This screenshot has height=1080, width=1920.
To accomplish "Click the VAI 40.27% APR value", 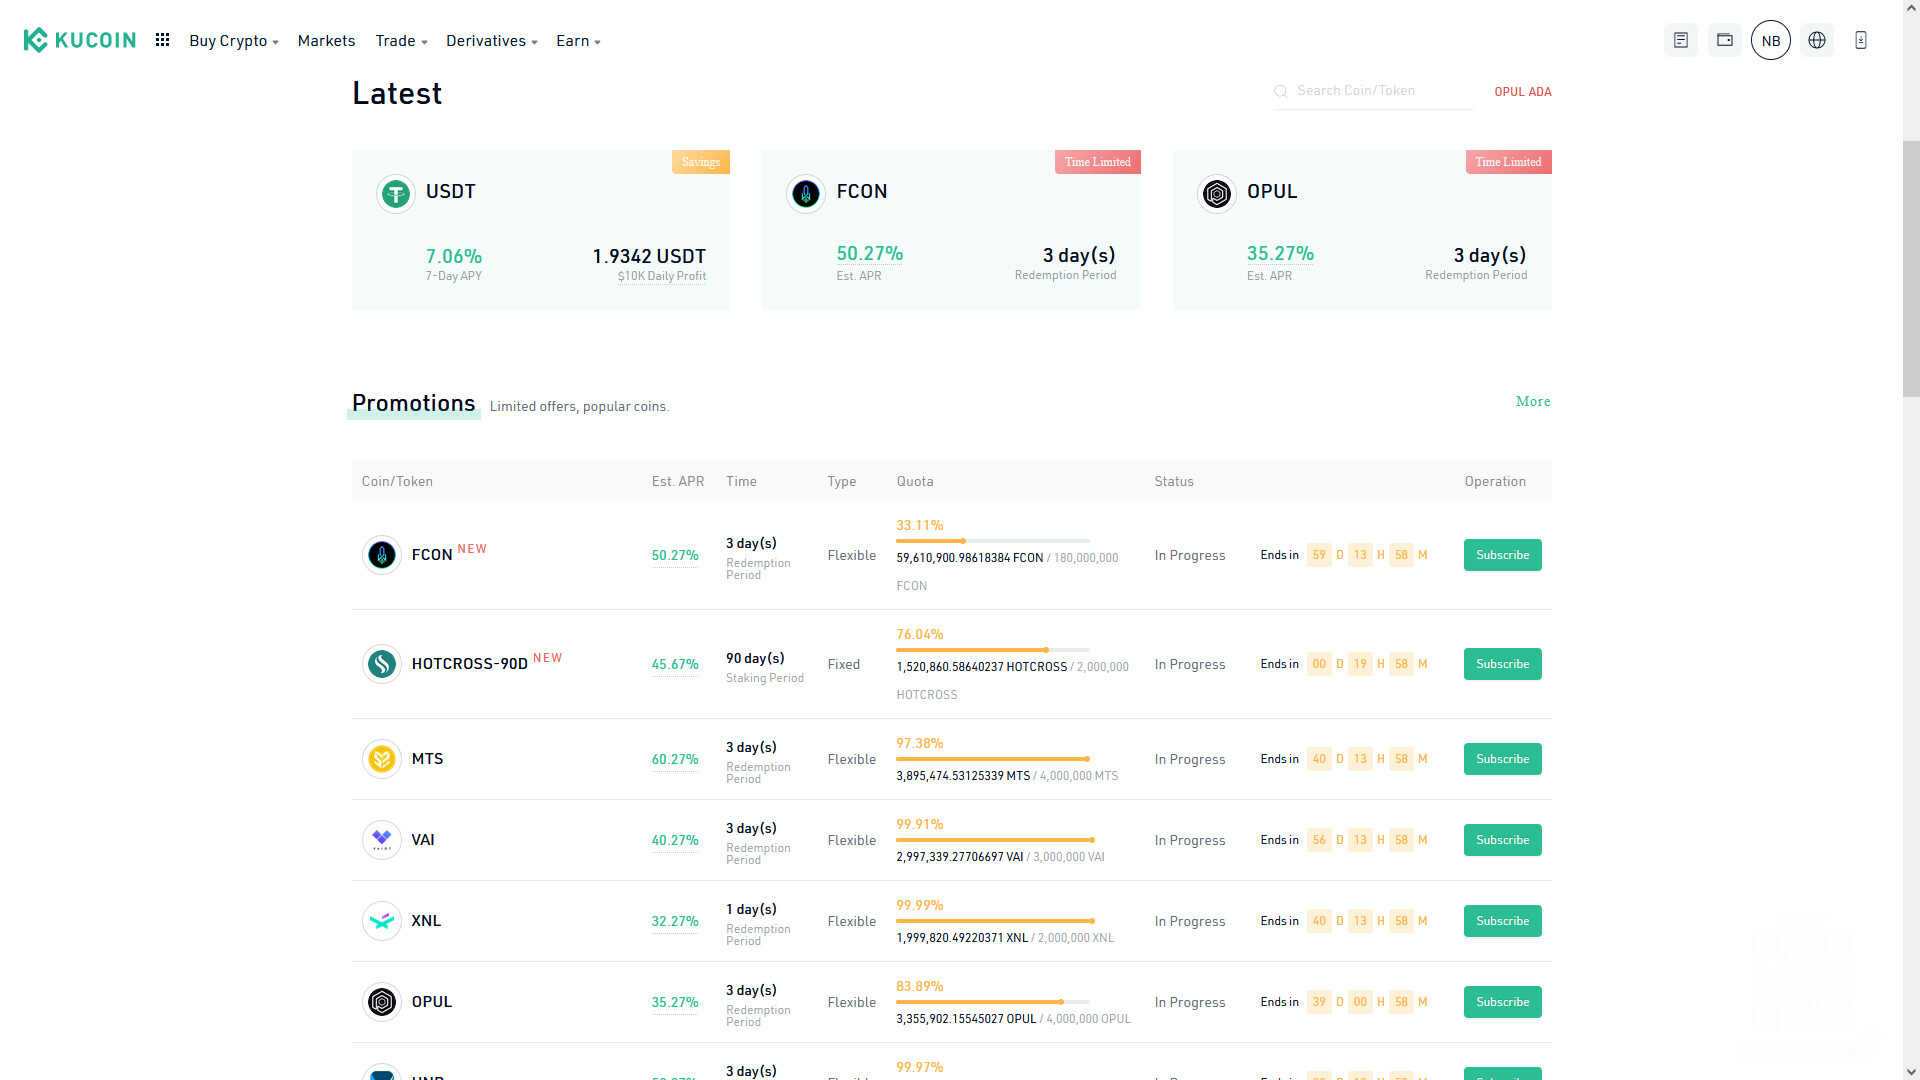I will click(x=675, y=840).
